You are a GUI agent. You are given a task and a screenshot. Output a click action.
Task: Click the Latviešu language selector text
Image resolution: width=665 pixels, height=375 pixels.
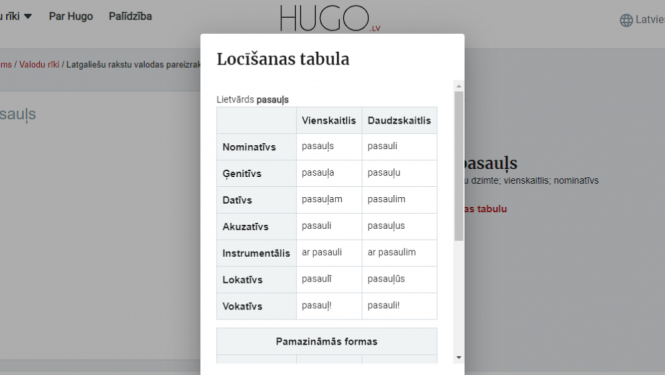click(x=650, y=20)
